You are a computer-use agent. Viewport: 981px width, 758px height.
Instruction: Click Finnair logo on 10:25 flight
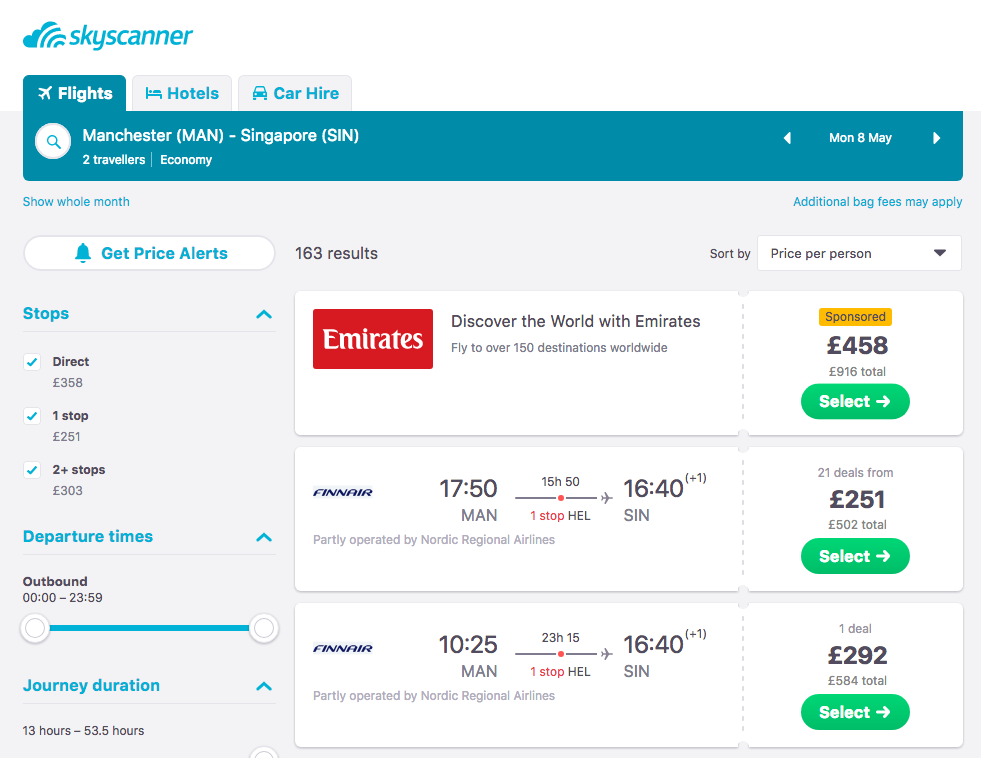point(343,648)
